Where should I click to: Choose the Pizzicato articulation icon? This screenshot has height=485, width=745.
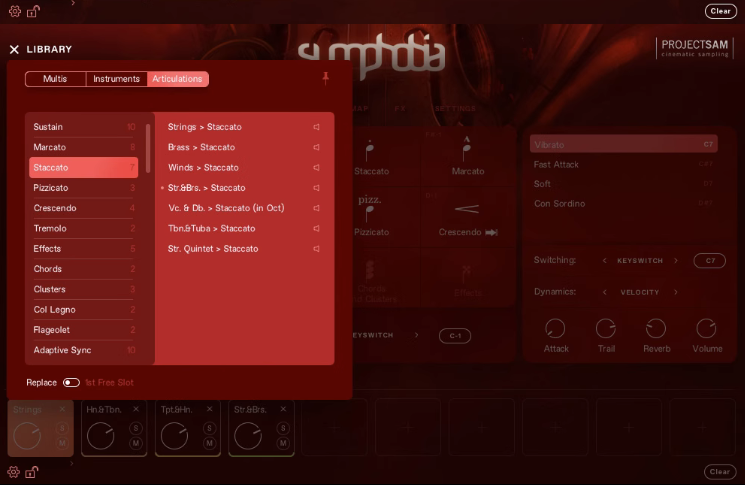[370, 208]
